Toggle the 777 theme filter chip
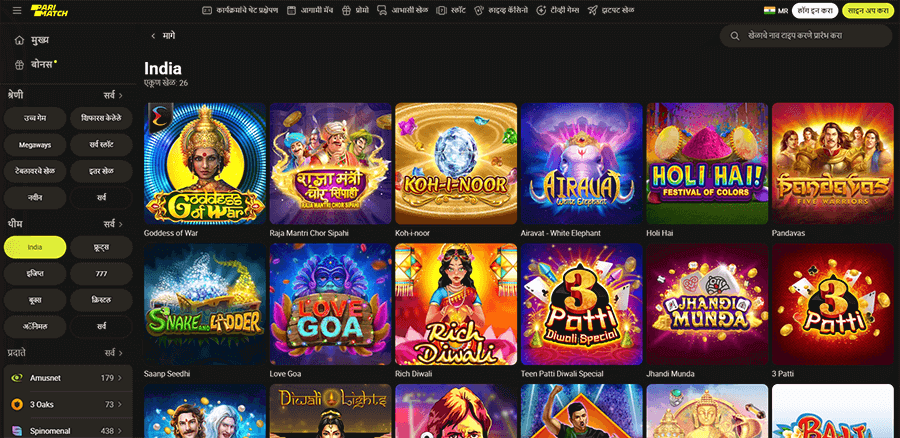The height and width of the screenshot is (438, 900). point(101,274)
